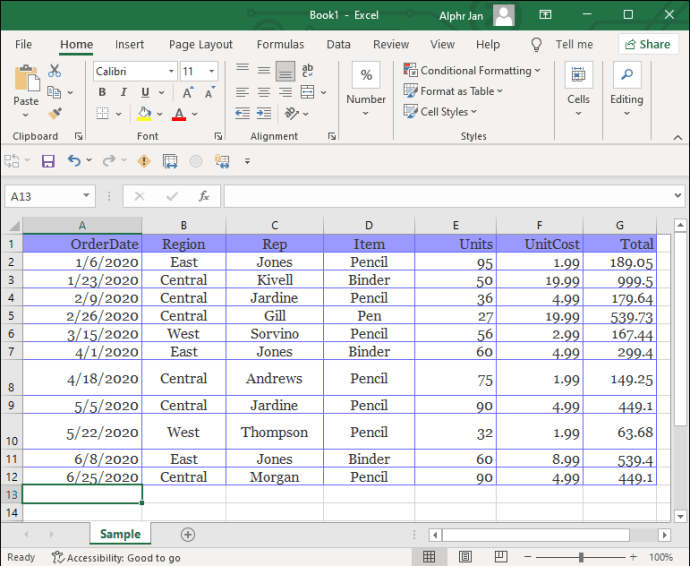
Task: Click the Undo arrow
Action: (x=74, y=161)
